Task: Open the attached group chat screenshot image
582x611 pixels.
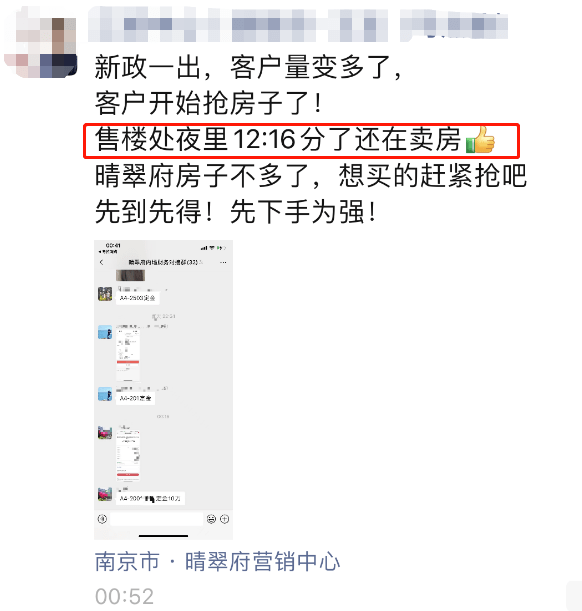Action: (x=163, y=390)
